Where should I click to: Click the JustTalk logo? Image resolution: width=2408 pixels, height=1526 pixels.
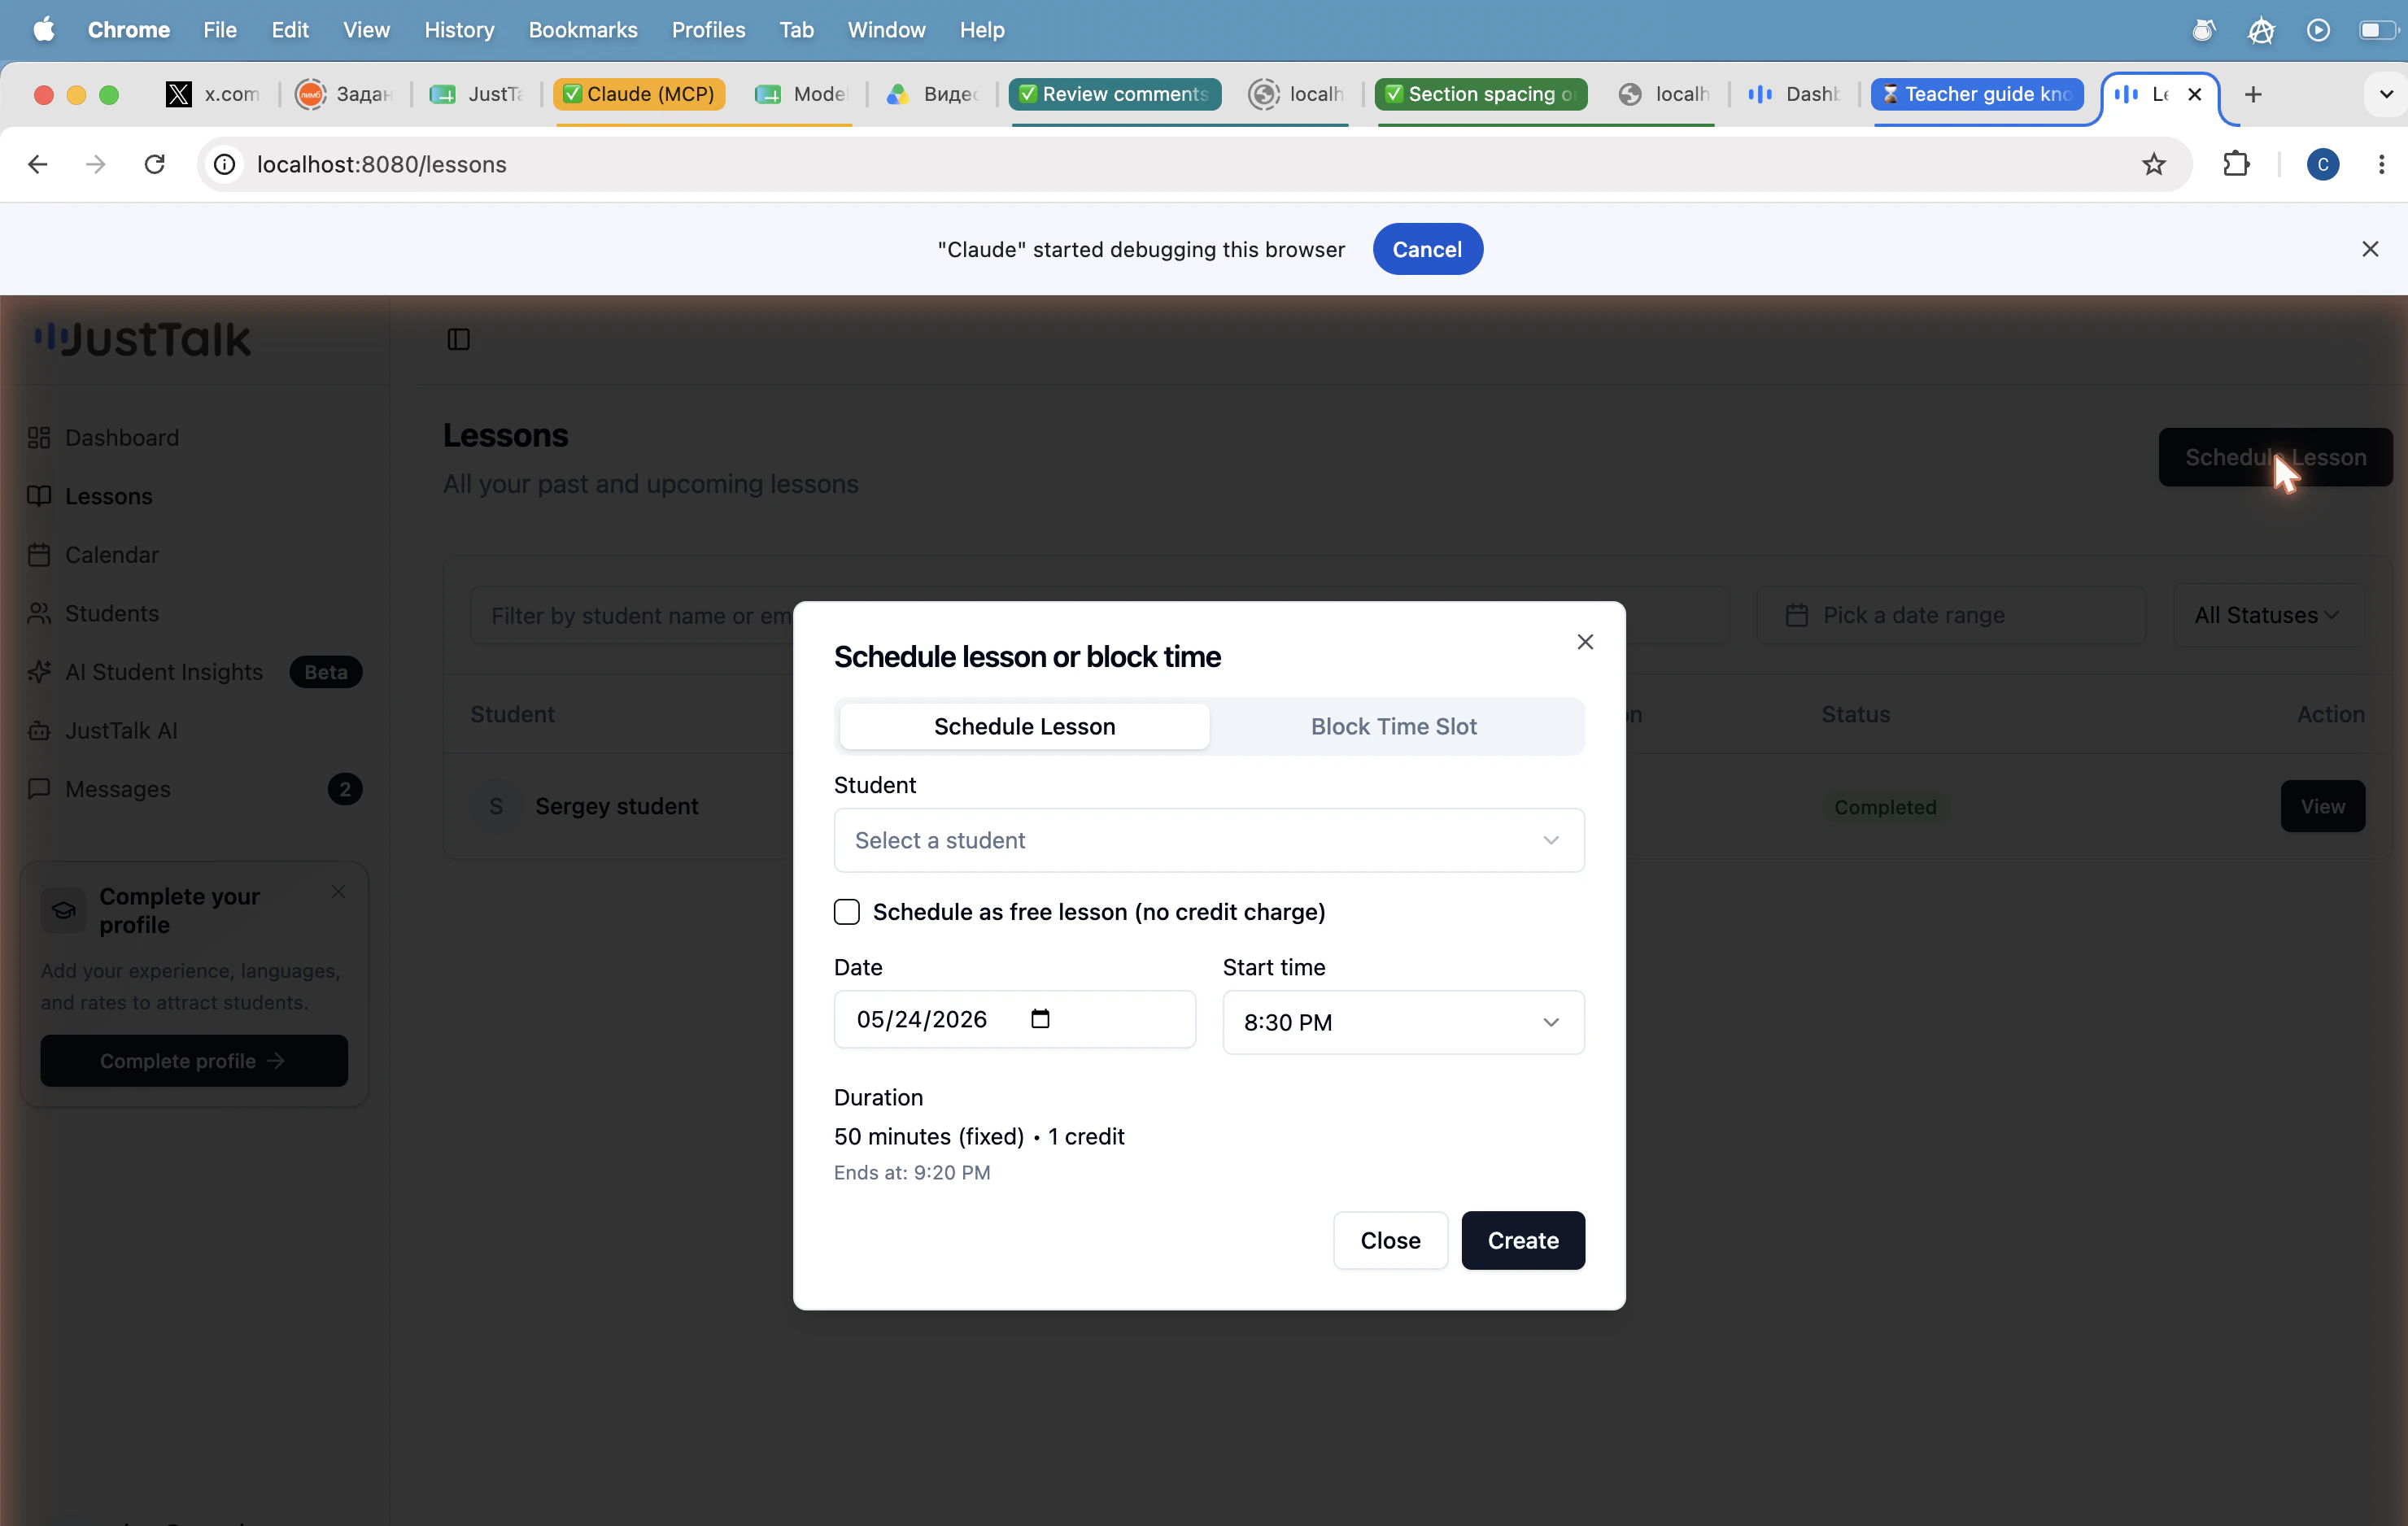click(x=142, y=339)
